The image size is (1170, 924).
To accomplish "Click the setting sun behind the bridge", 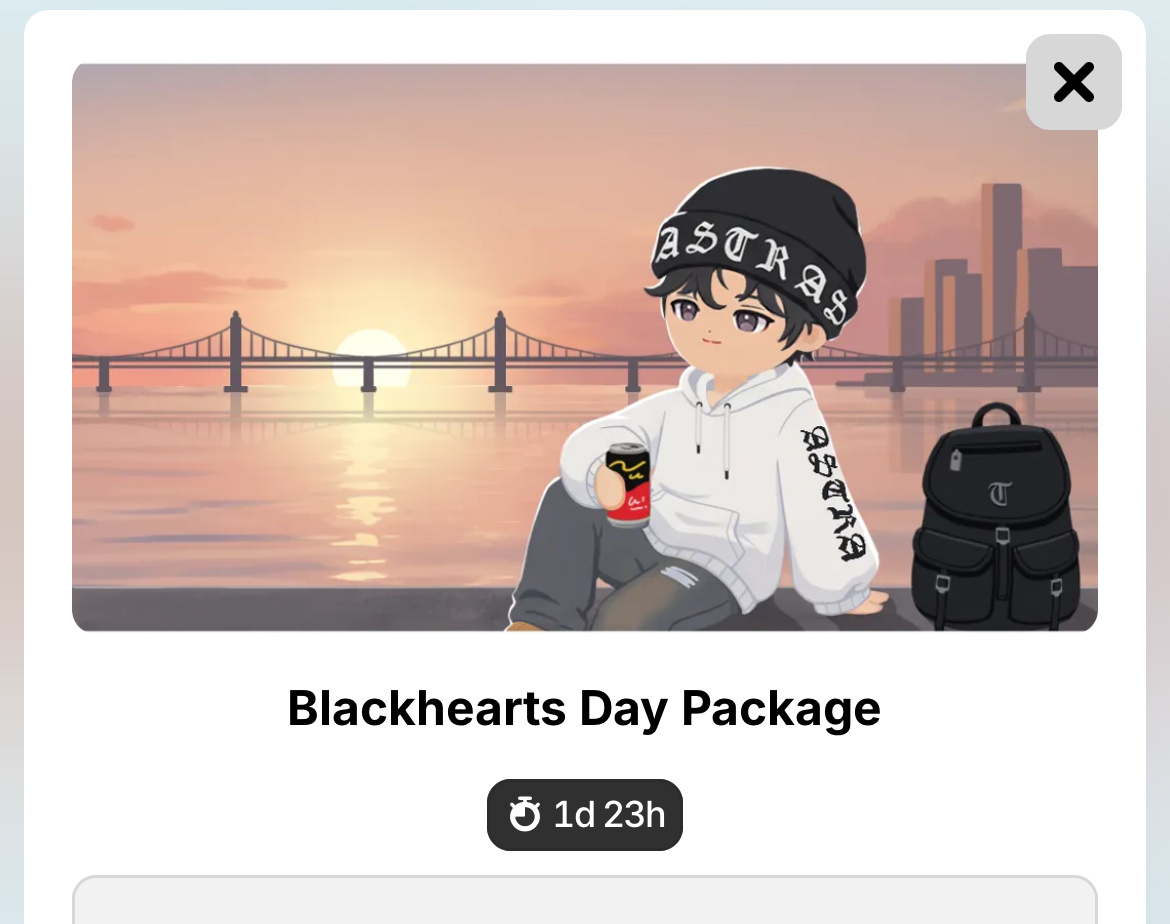I will pos(371,355).
